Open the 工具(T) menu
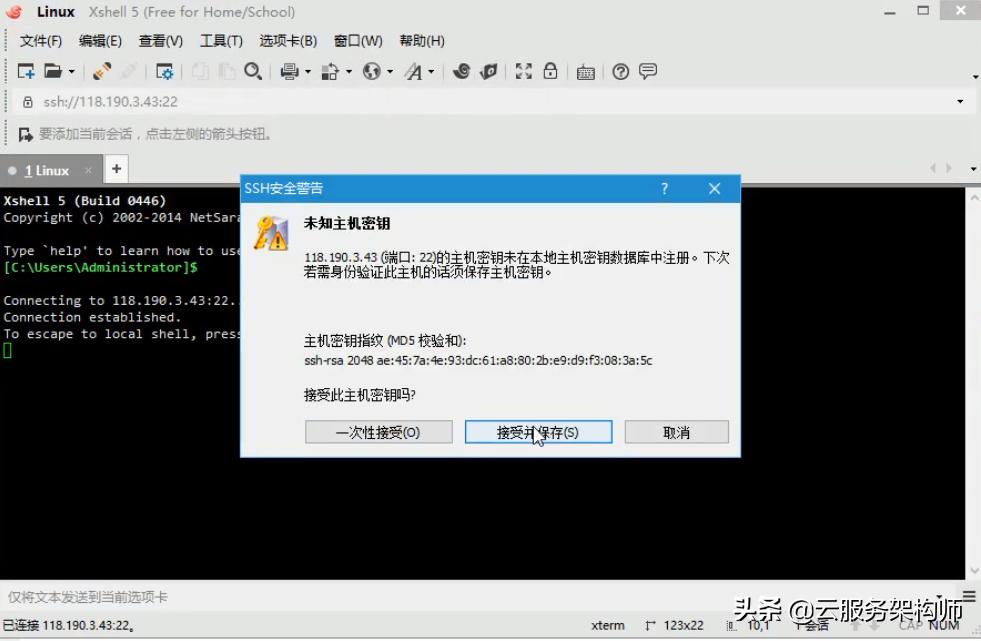This screenshot has width=981, height=641. tap(222, 41)
